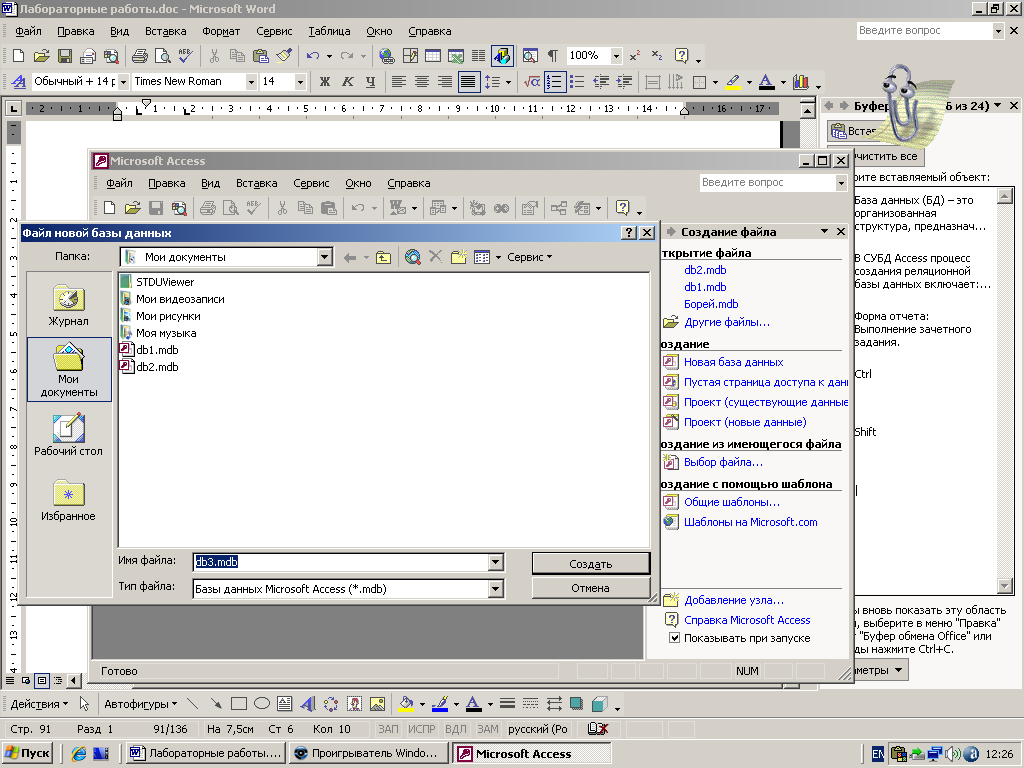Expand Word's zoom 100% dropdown

[616, 56]
